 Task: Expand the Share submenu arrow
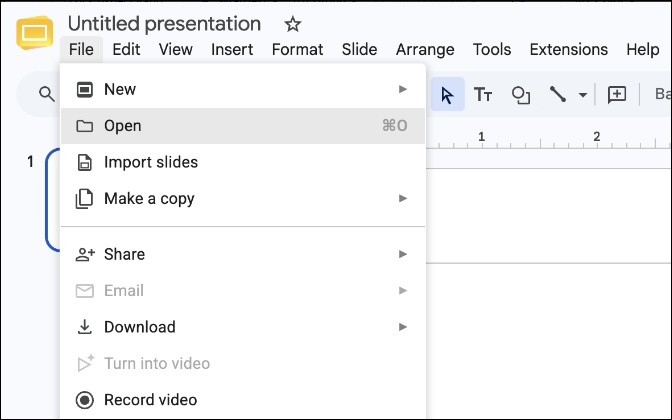(402, 254)
